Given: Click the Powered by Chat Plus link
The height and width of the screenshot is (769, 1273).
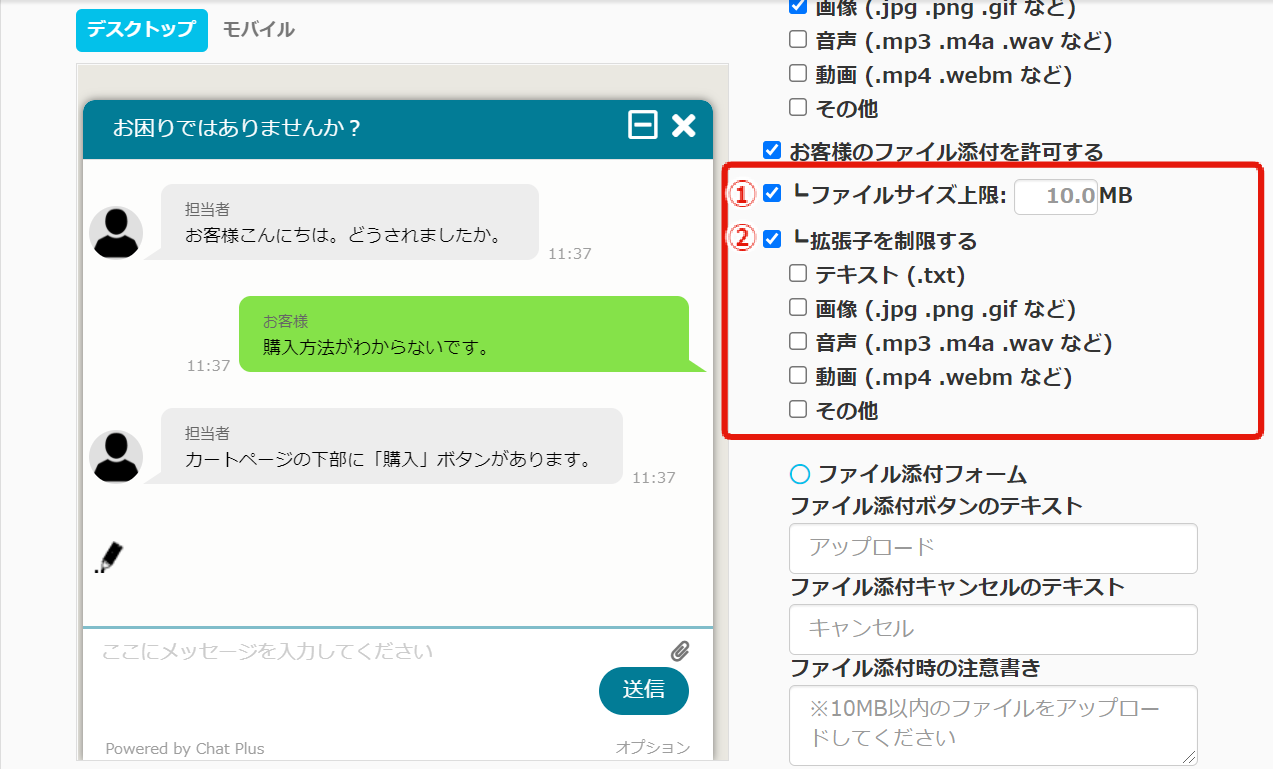Looking at the screenshot, I should 185,748.
